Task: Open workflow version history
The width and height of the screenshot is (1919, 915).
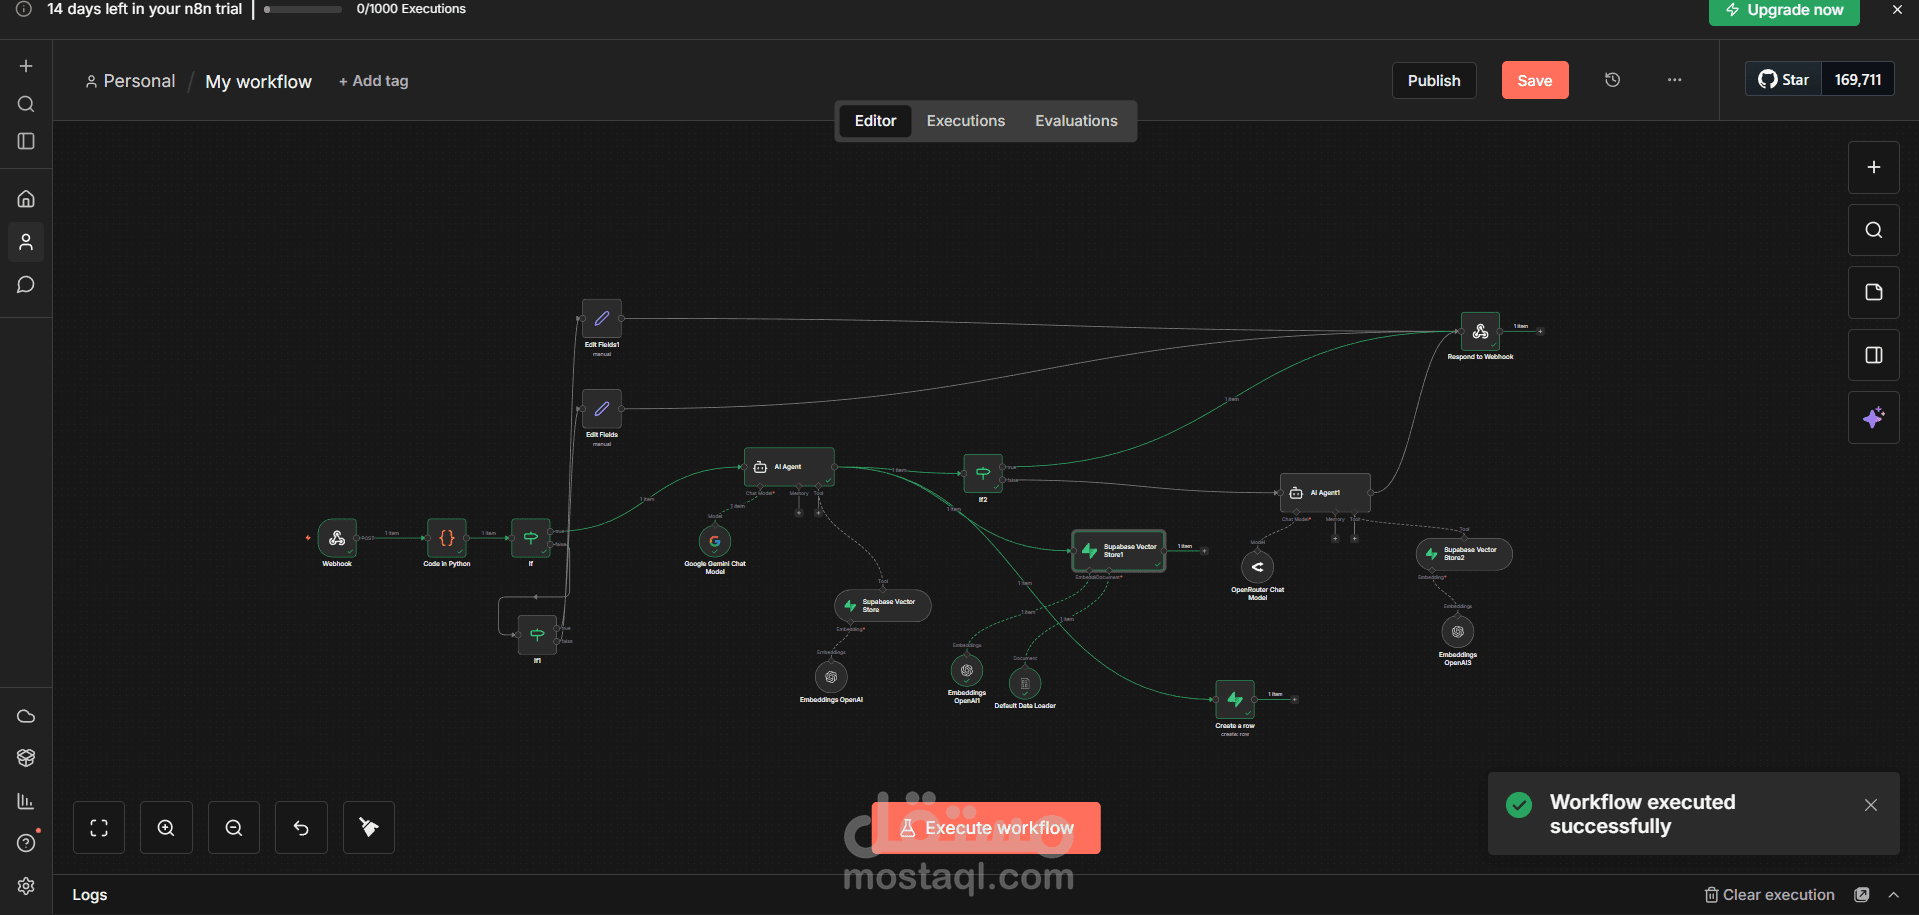Action: 1613,80
